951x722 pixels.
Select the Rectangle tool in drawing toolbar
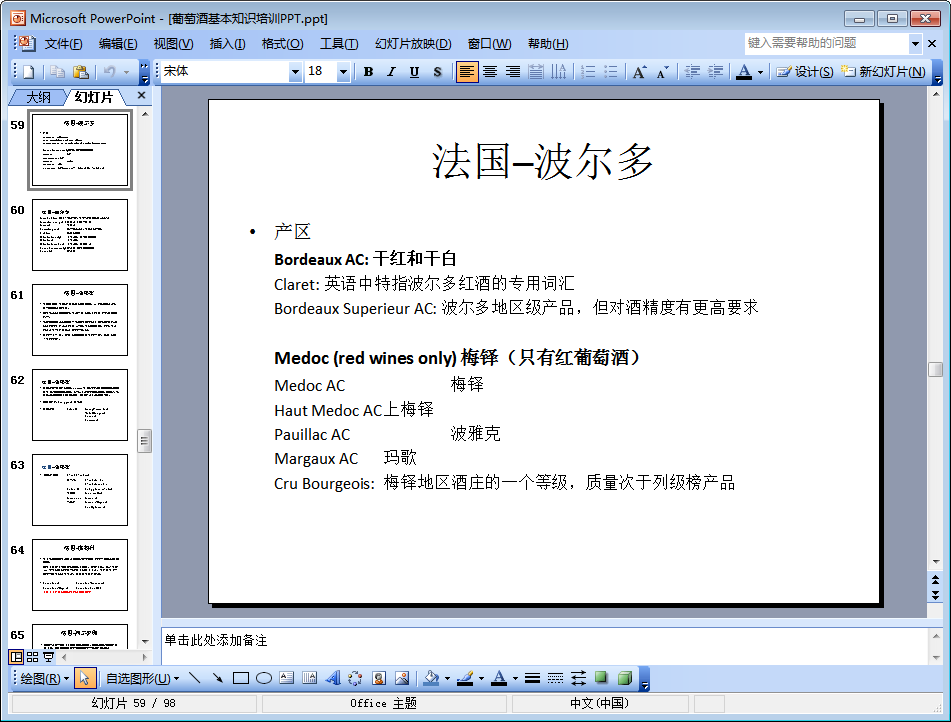click(x=243, y=678)
